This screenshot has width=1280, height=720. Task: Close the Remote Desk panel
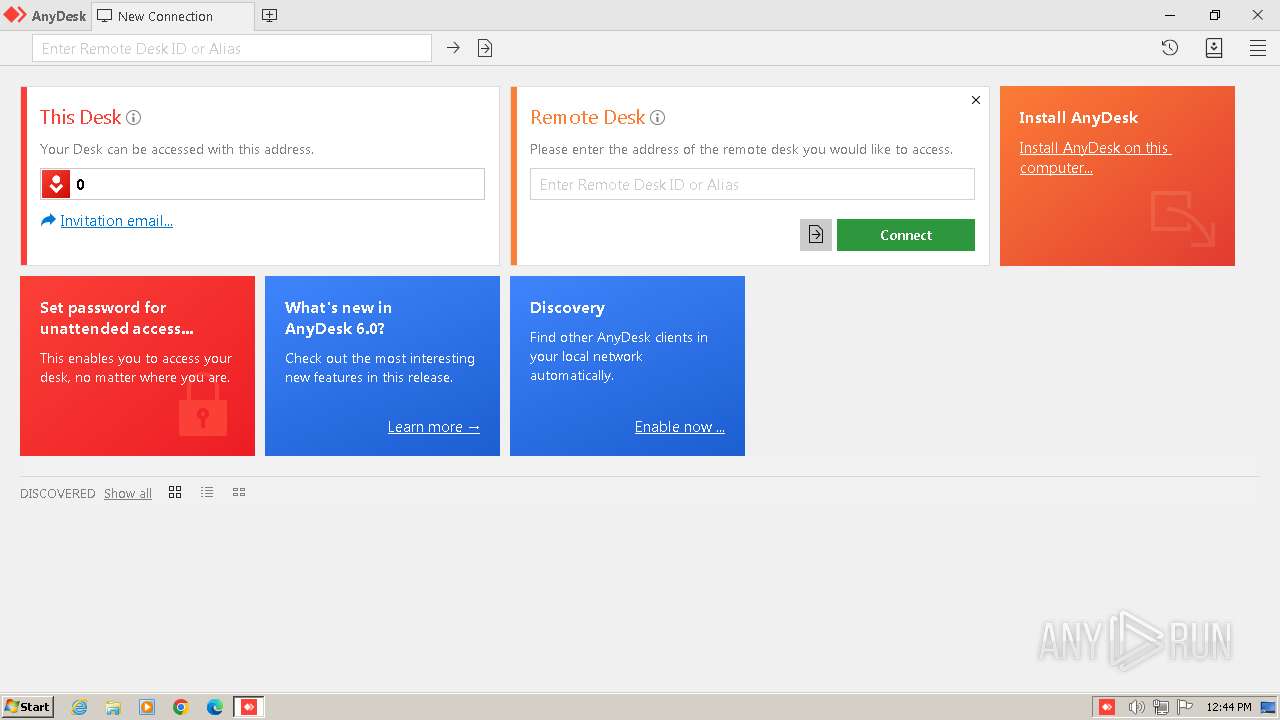(976, 100)
